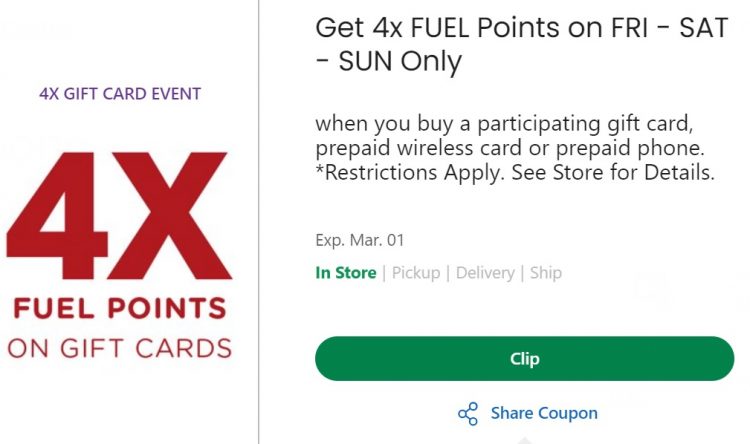Click the Exp. Mar. 01 expiration text
The height and width of the screenshot is (444, 750).
click(360, 240)
